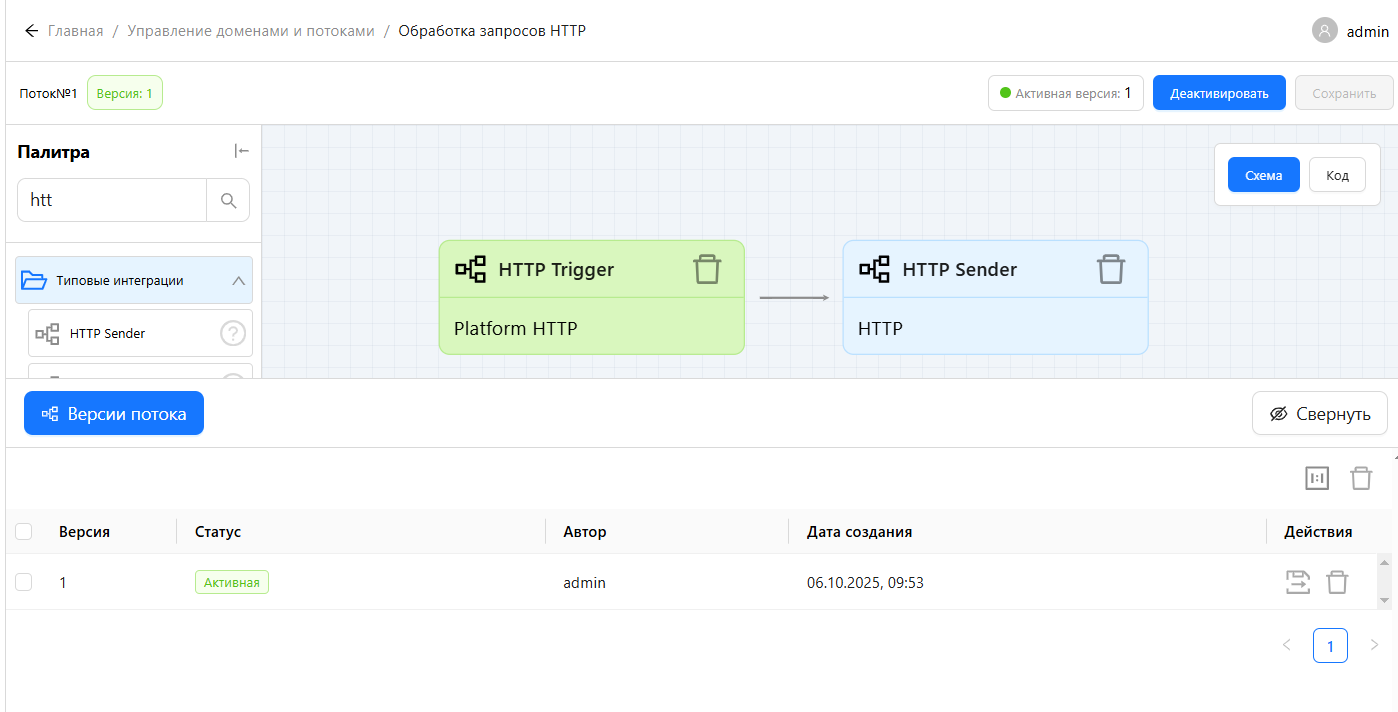Image resolution: width=1398 pixels, height=712 pixels.
Task: Hide the versions panel with Свернуть
Action: click(1319, 414)
